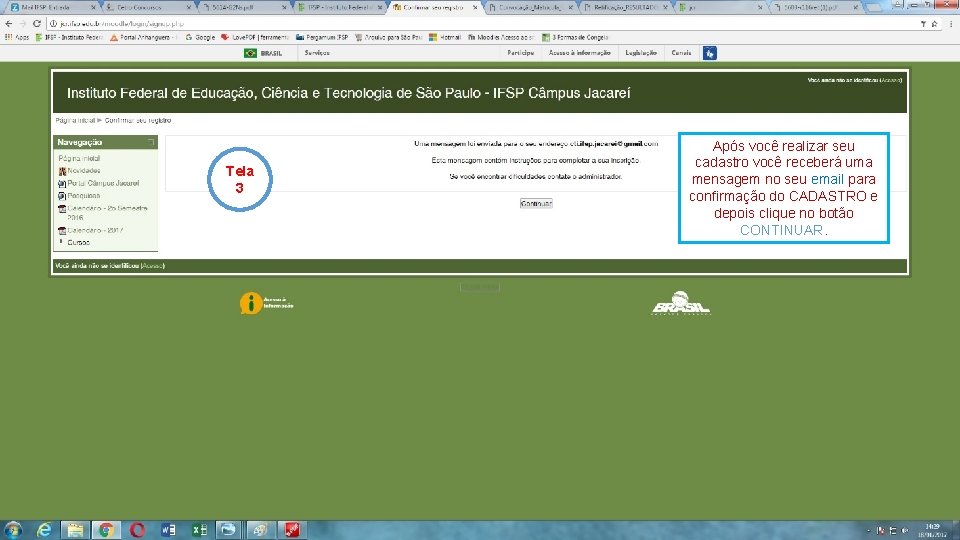Image resolution: width=960 pixels, height=540 pixels.
Task: Switch to the Retificação_RESULTADO tab
Action: [x=626, y=7]
